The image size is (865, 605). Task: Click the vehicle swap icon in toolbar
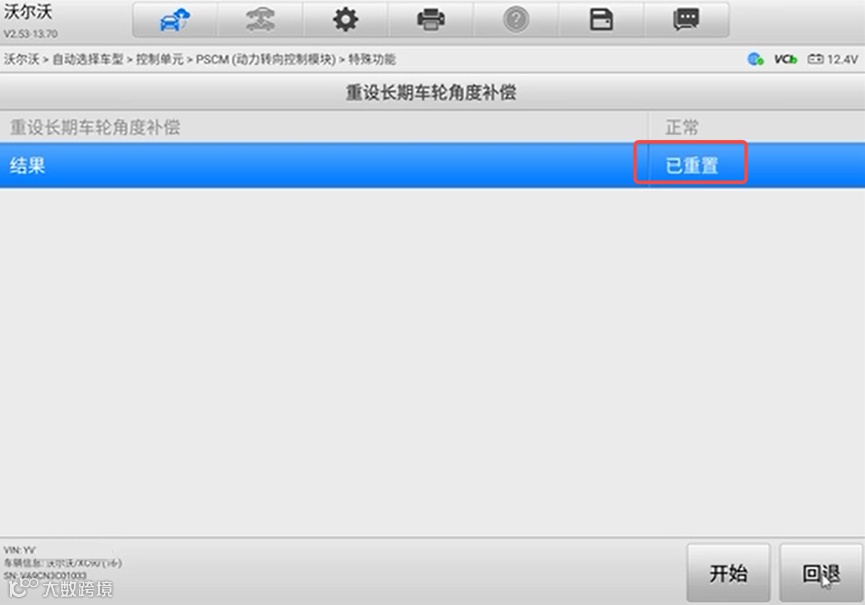click(260, 20)
